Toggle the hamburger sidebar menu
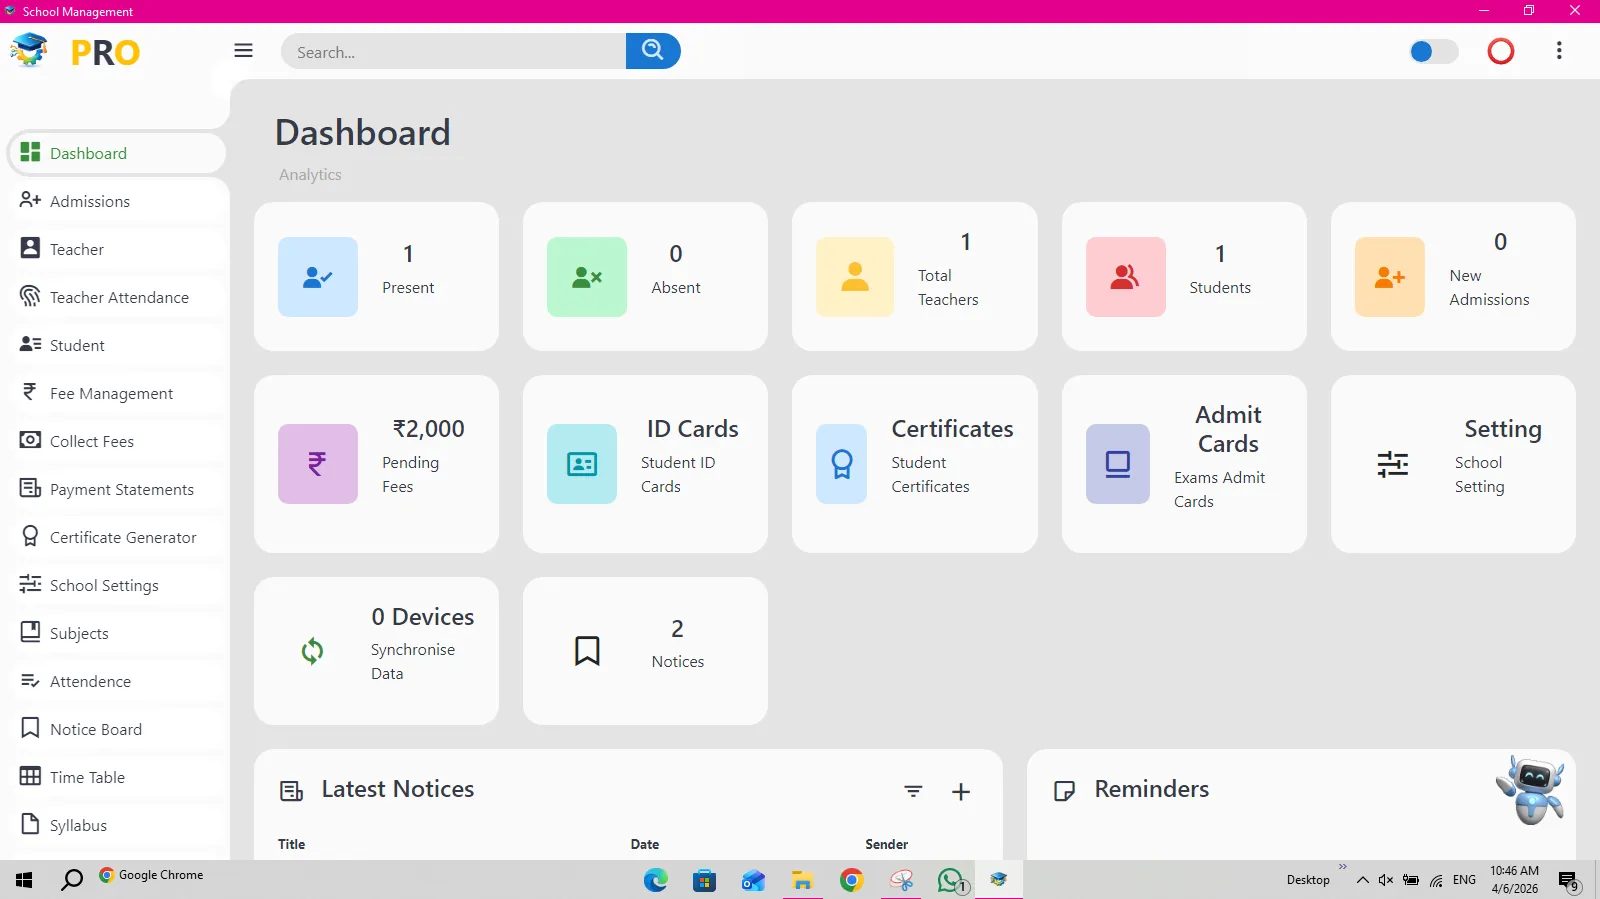The width and height of the screenshot is (1600, 899). click(243, 50)
